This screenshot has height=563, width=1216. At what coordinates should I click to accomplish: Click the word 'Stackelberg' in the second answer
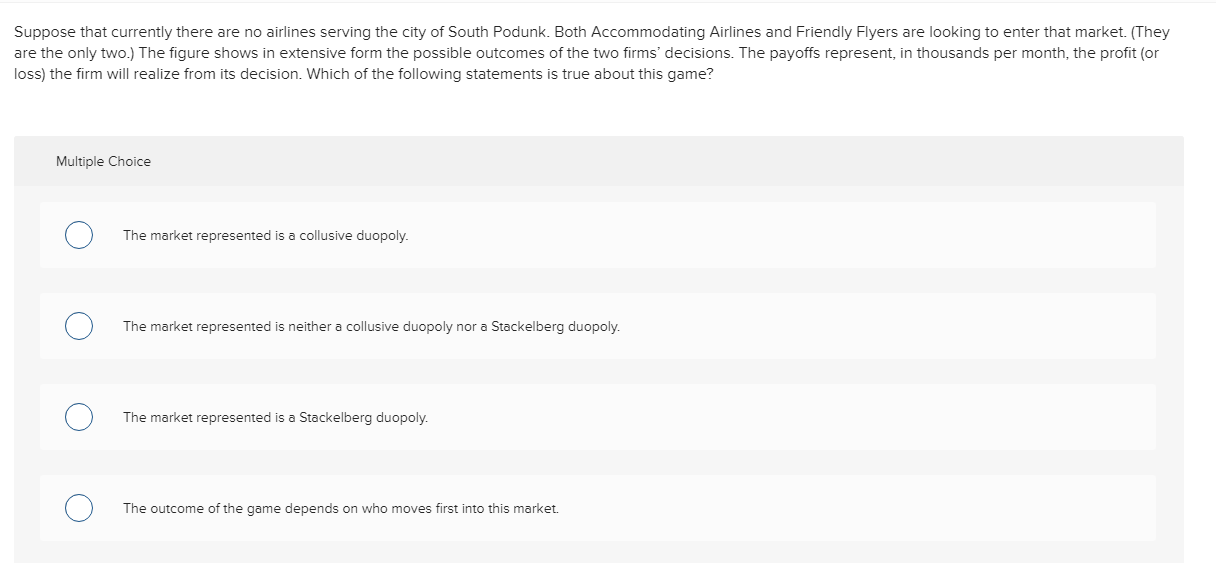click(528, 327)
